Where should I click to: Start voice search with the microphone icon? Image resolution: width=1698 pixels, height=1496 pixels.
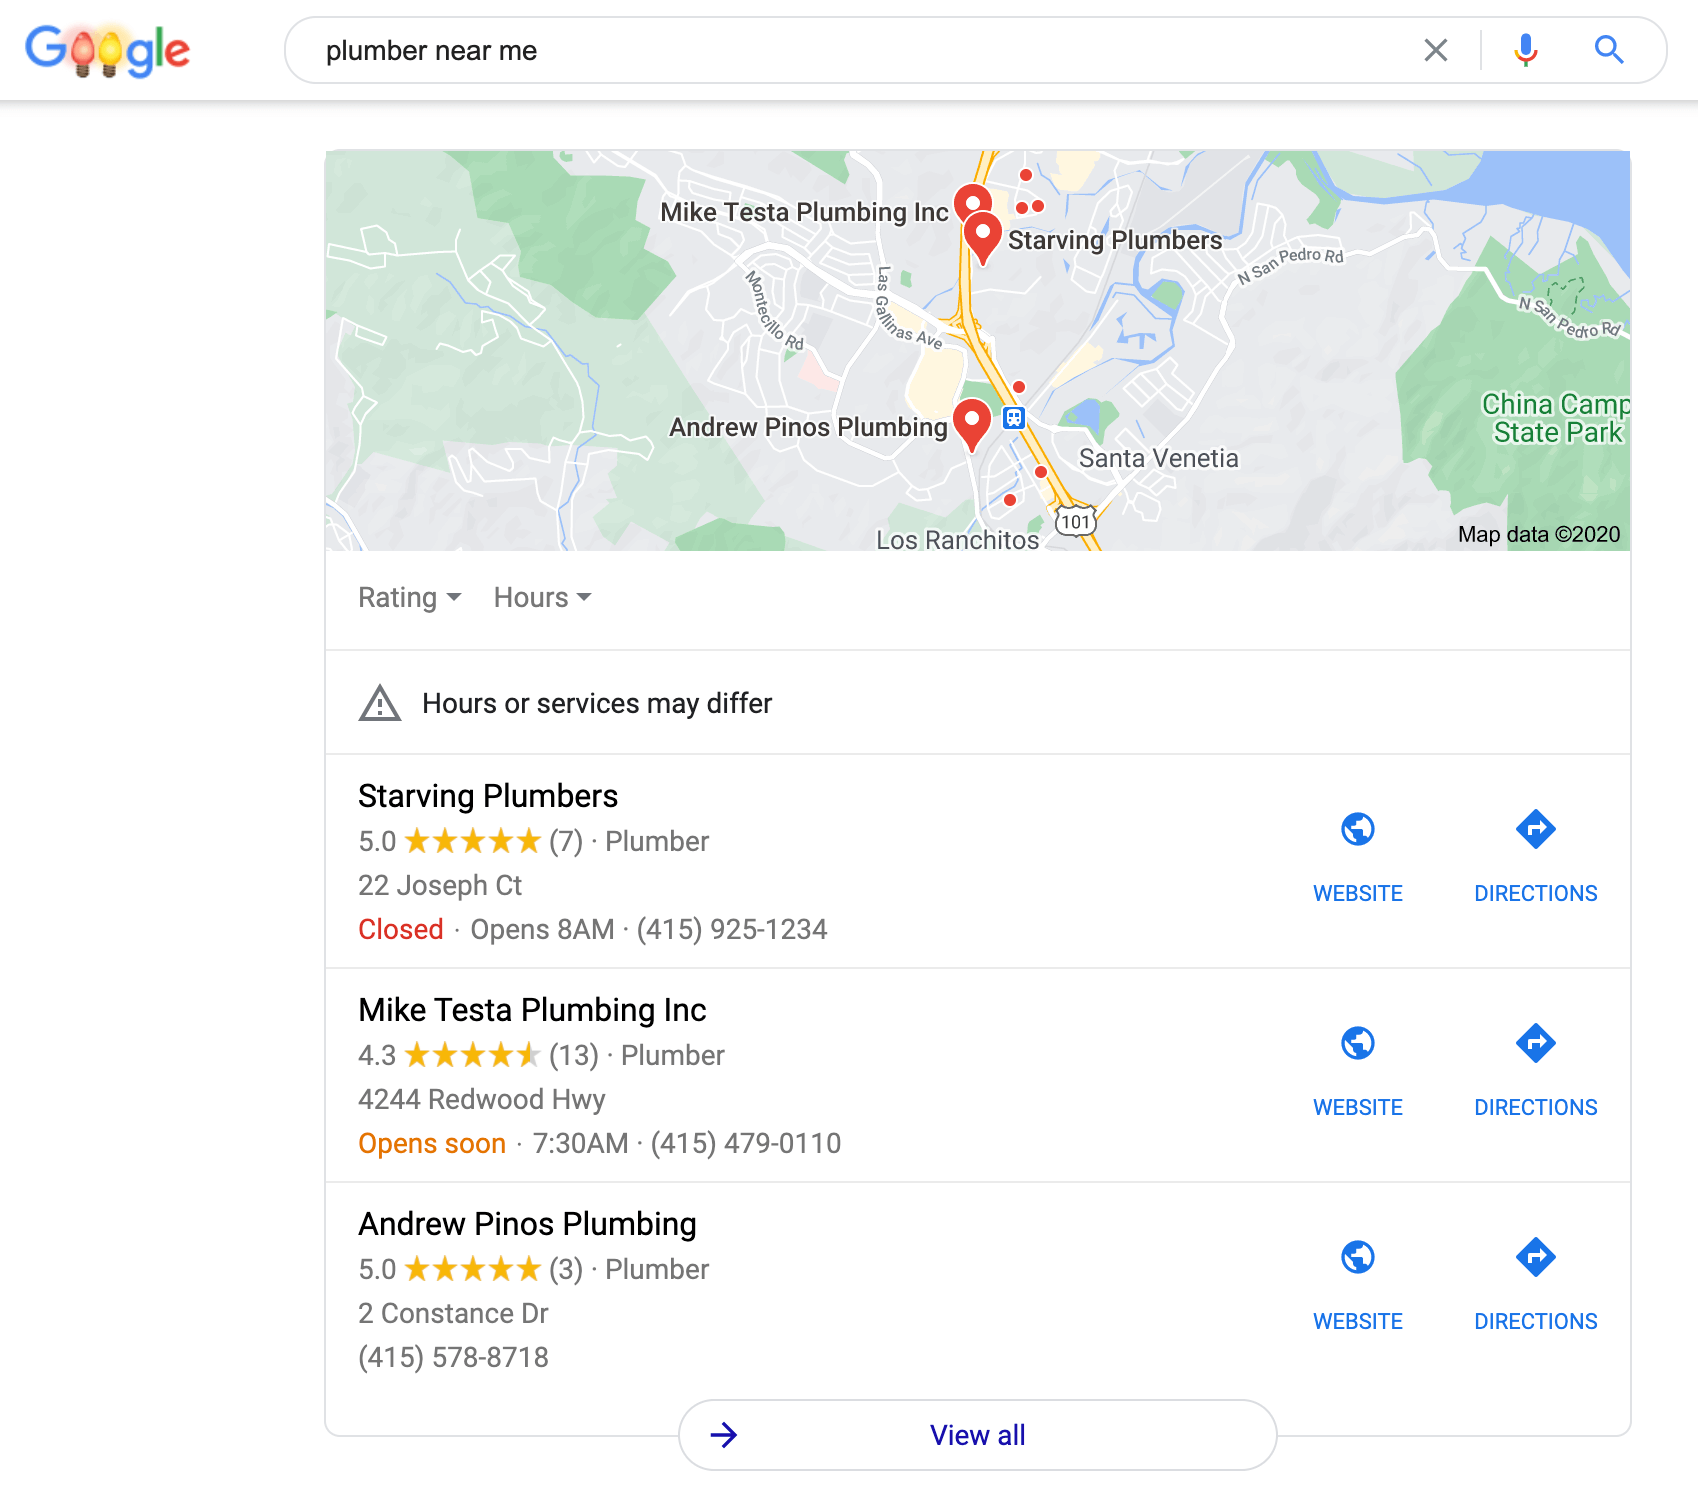(x=1525, y=50)
